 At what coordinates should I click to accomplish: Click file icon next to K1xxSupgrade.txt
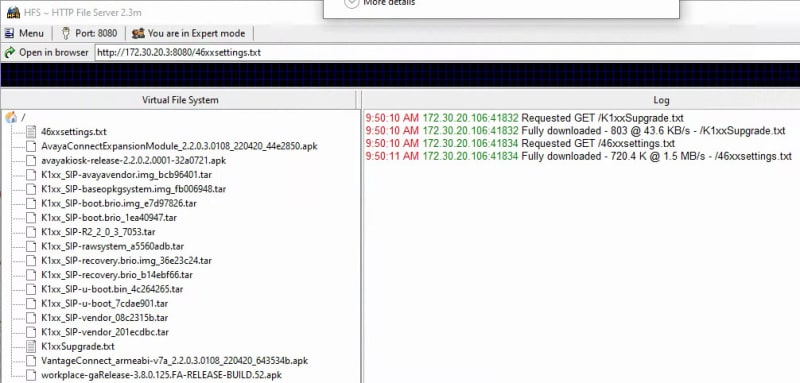[32, 346]
